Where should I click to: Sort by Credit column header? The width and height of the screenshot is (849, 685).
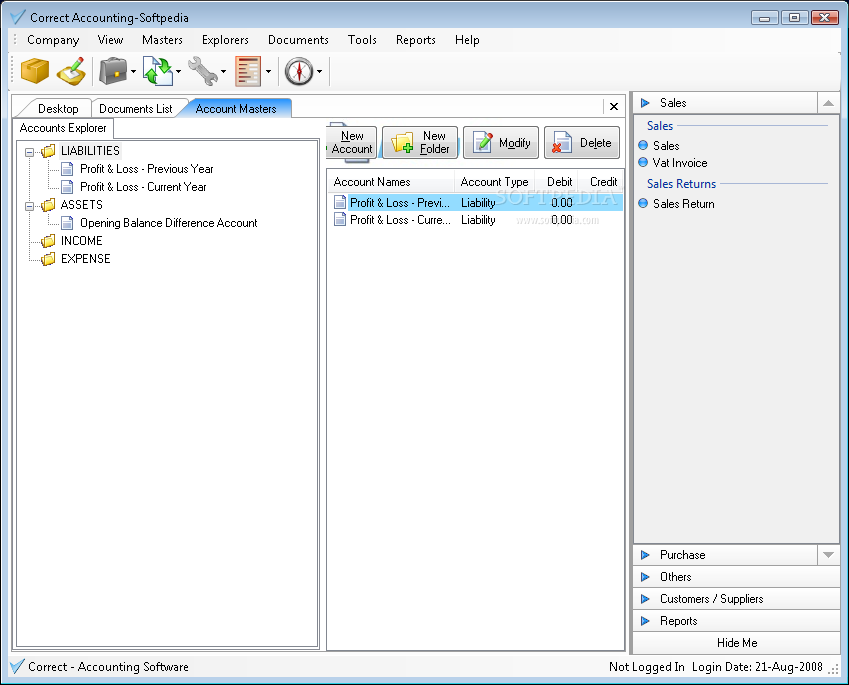[x=600, y=182]
